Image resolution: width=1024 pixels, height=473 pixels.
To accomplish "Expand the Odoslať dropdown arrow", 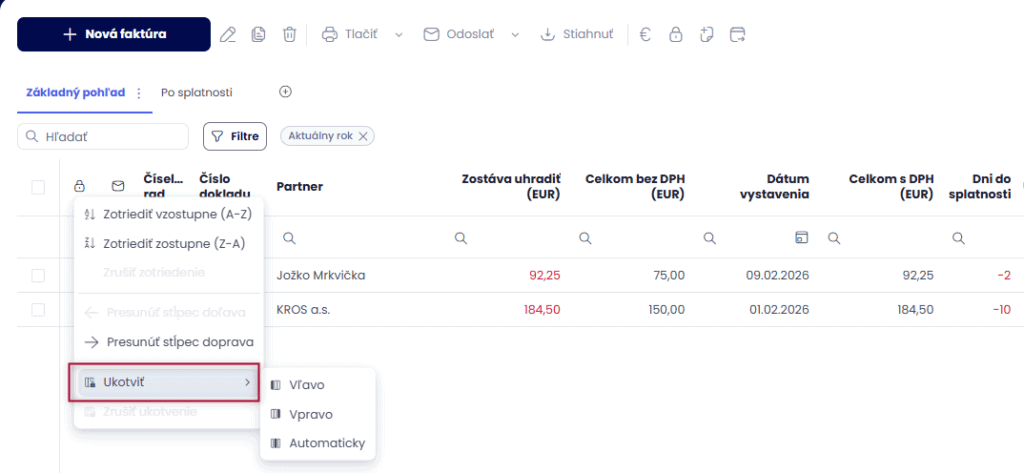I will (x=516, y=35).
